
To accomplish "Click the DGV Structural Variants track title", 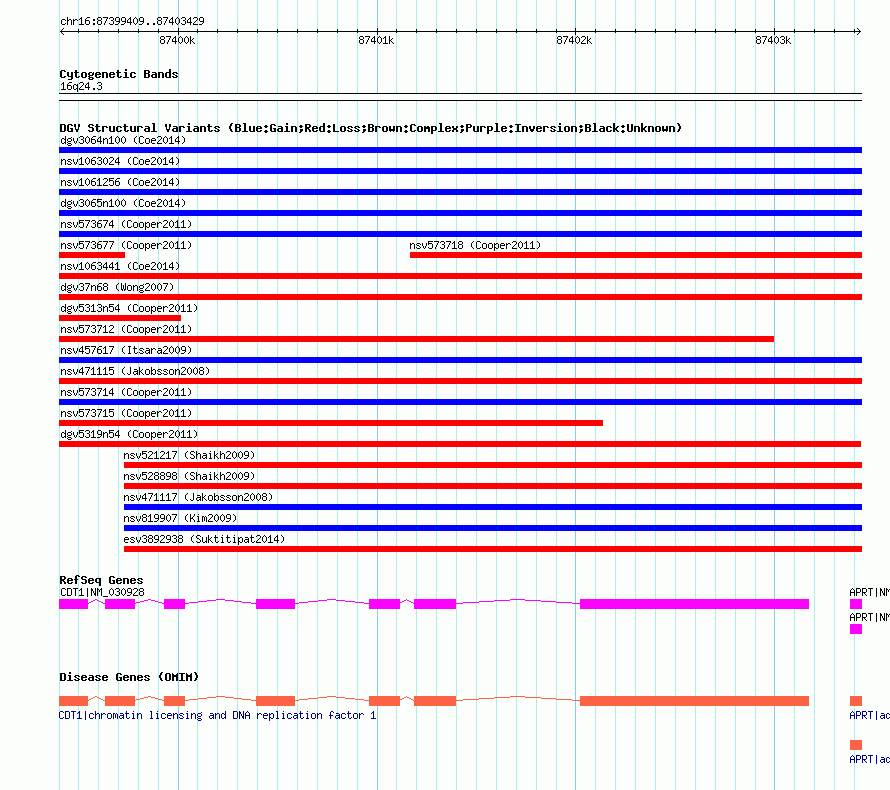I will tap(370, 128).
